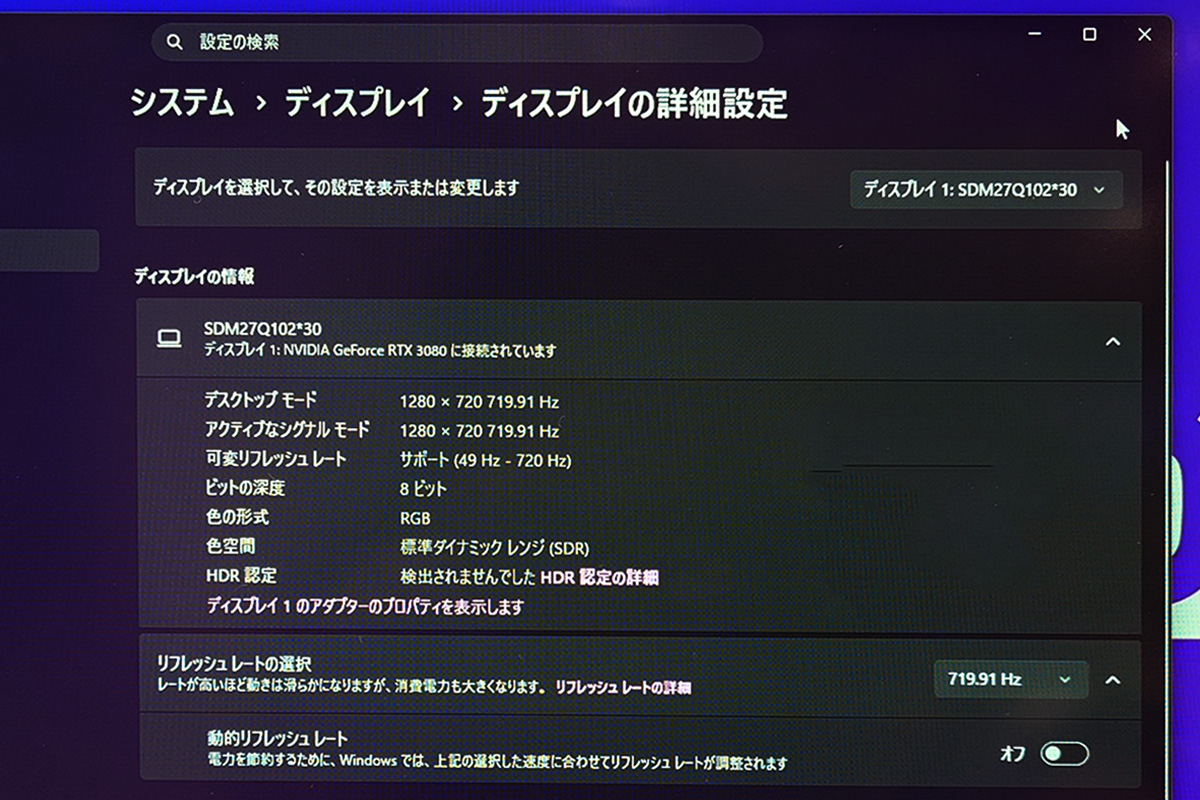1200x800 pixels.
Task: Navigate back to ディスプレイ breadcrumb
Action: pyautogui.click(x=357, y=103)
